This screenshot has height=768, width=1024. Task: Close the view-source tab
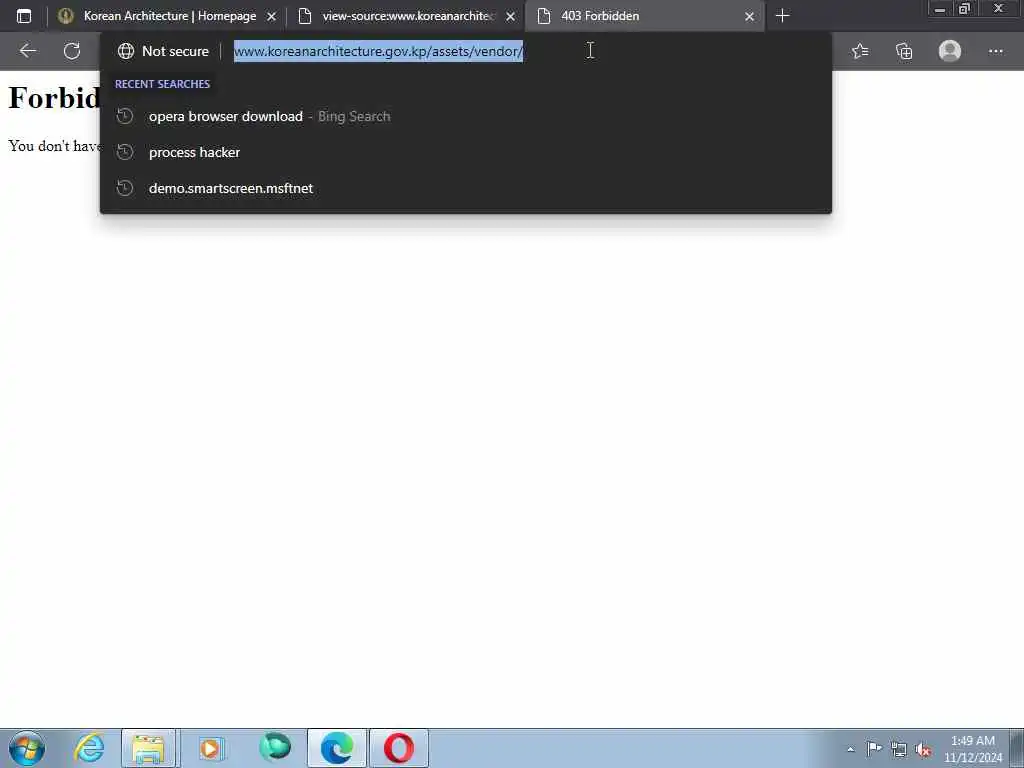click(x=511, y=16)
